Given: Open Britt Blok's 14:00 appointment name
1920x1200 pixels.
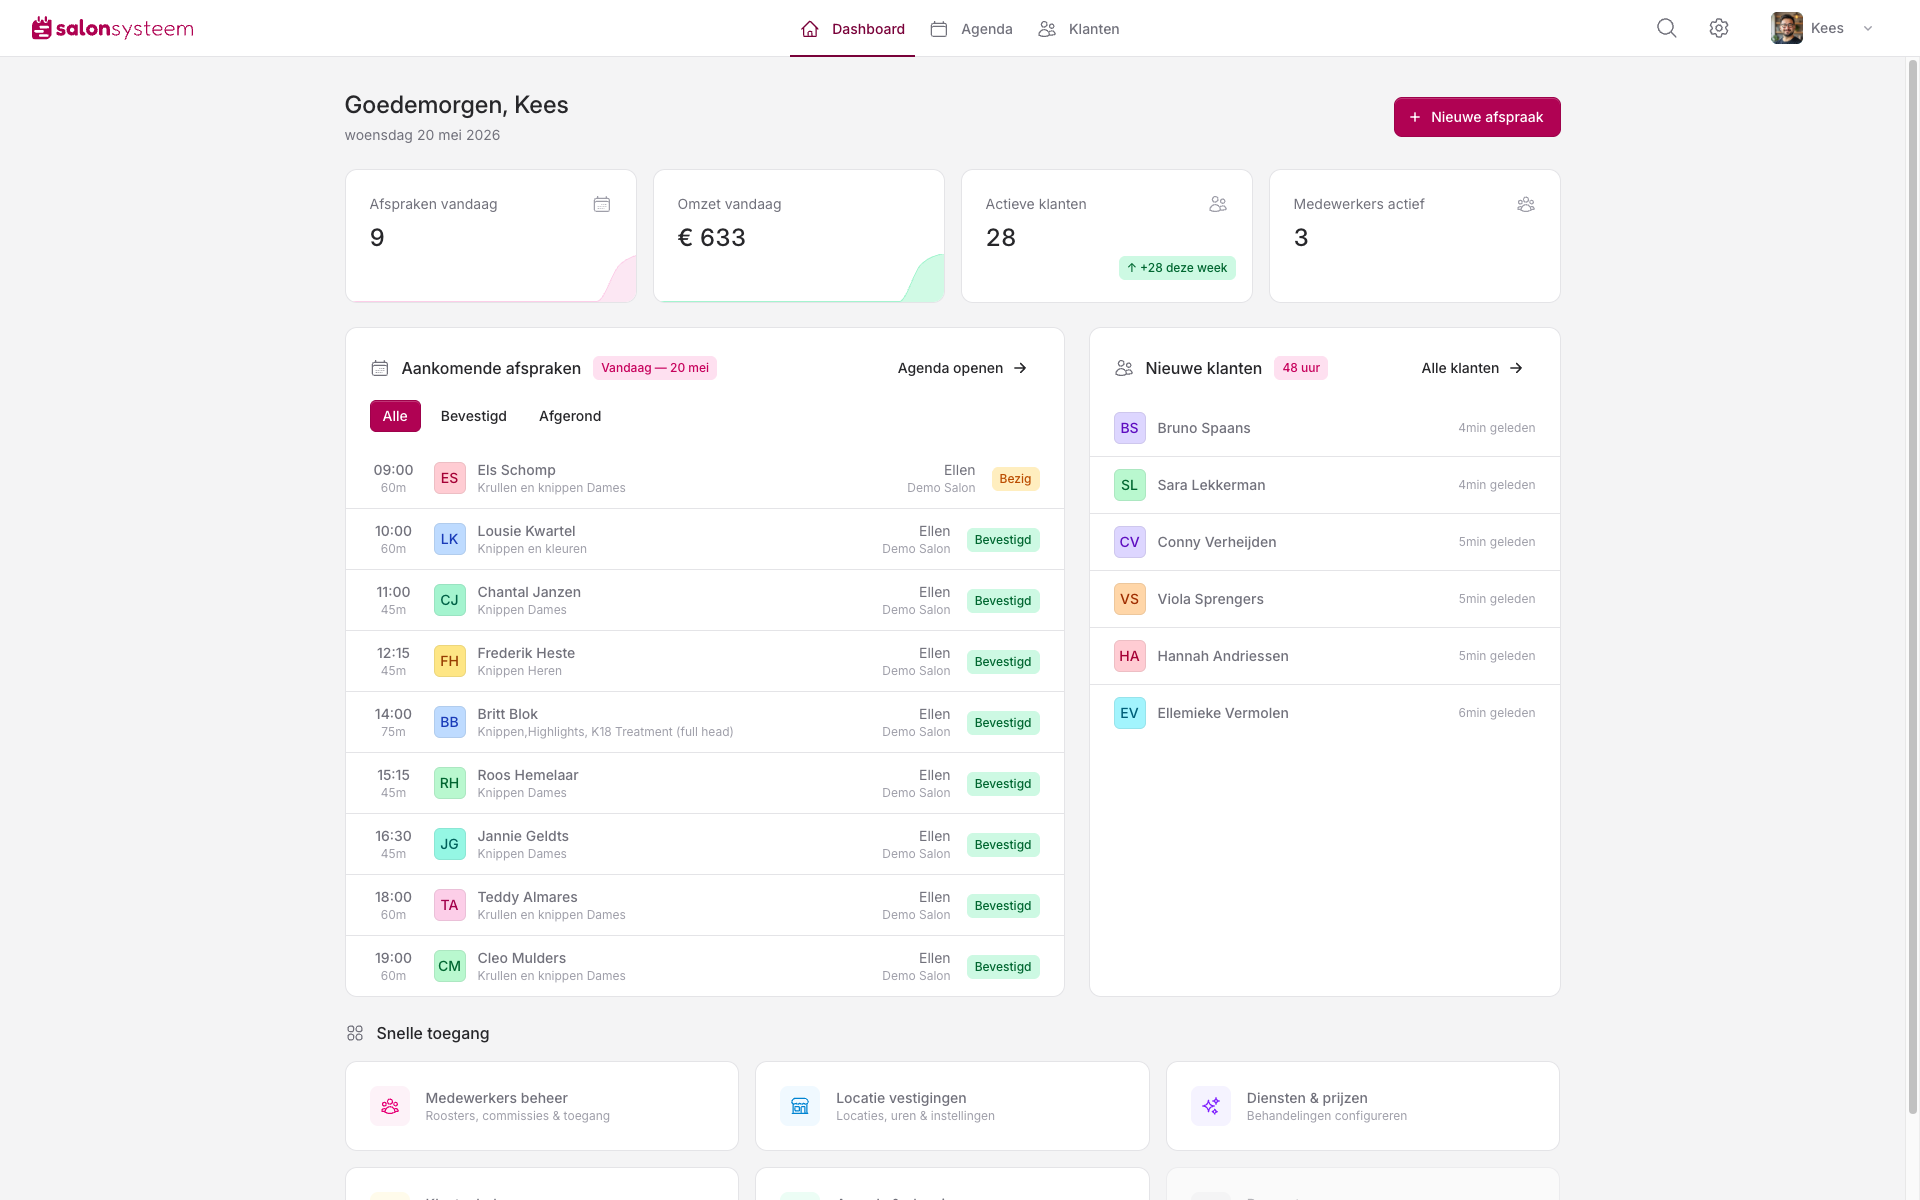Looking at the screenshot, I should [x=507, y=714].
